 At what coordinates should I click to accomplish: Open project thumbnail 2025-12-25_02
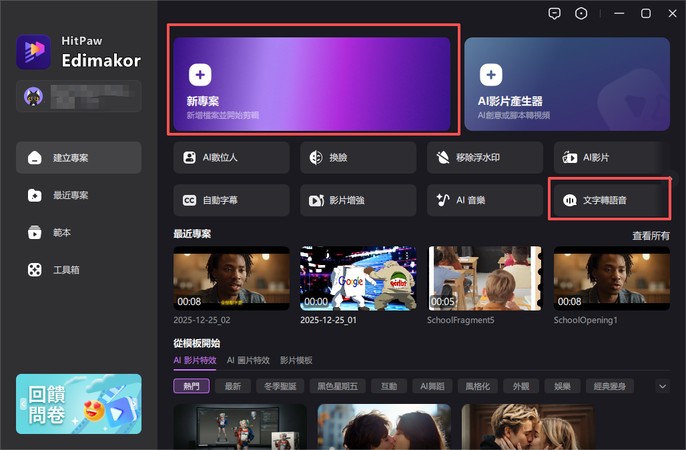pyautogui.click(x=231, y=278)
